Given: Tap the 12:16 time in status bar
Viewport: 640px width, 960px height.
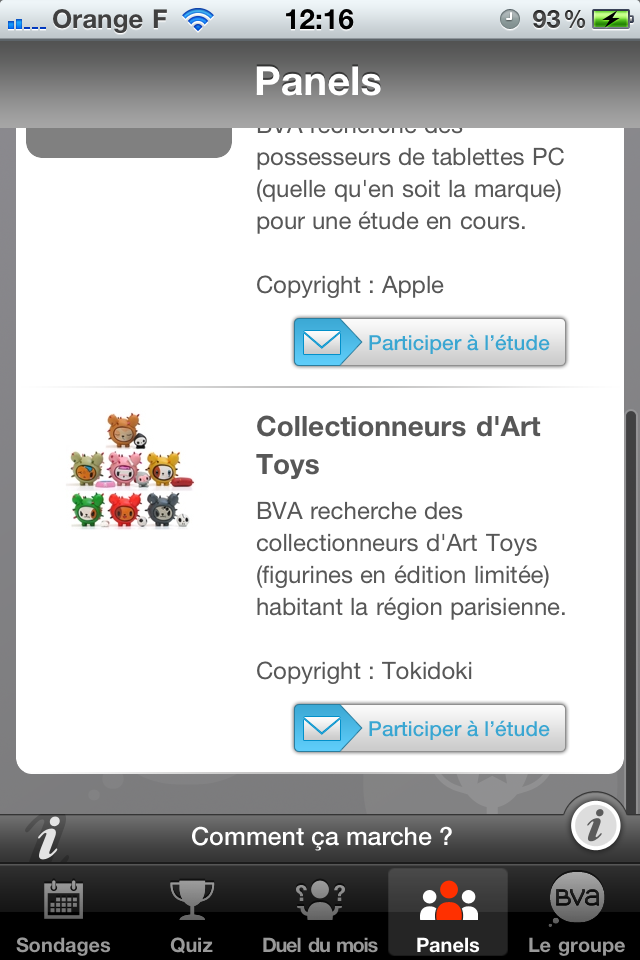Looking at the screenshot, I should coord(319,19).
